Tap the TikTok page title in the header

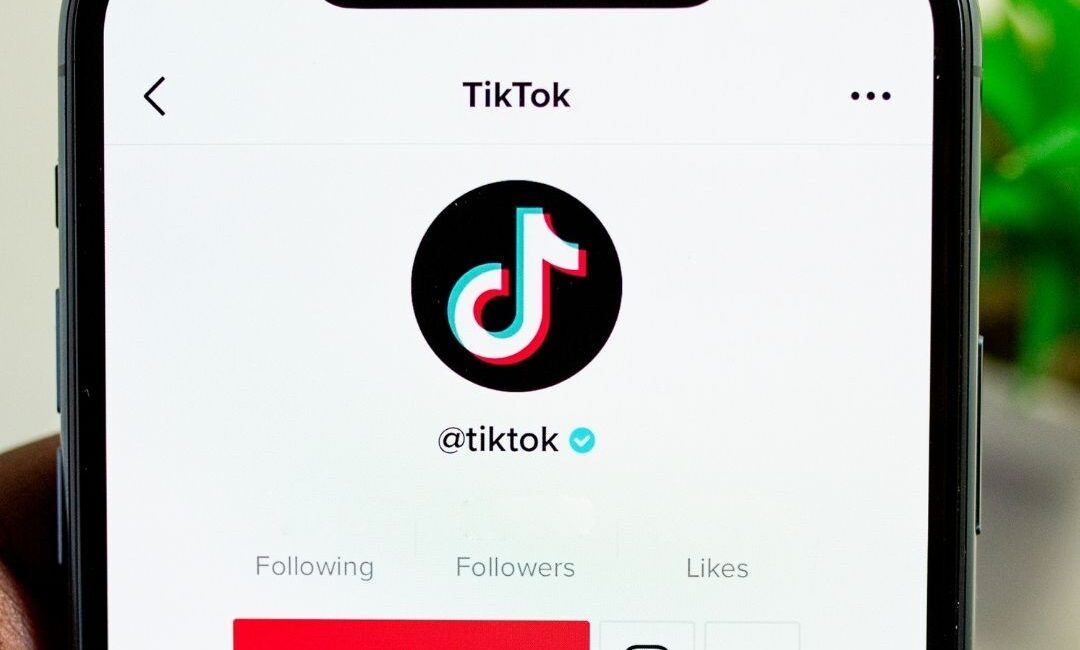coord(517,95)
